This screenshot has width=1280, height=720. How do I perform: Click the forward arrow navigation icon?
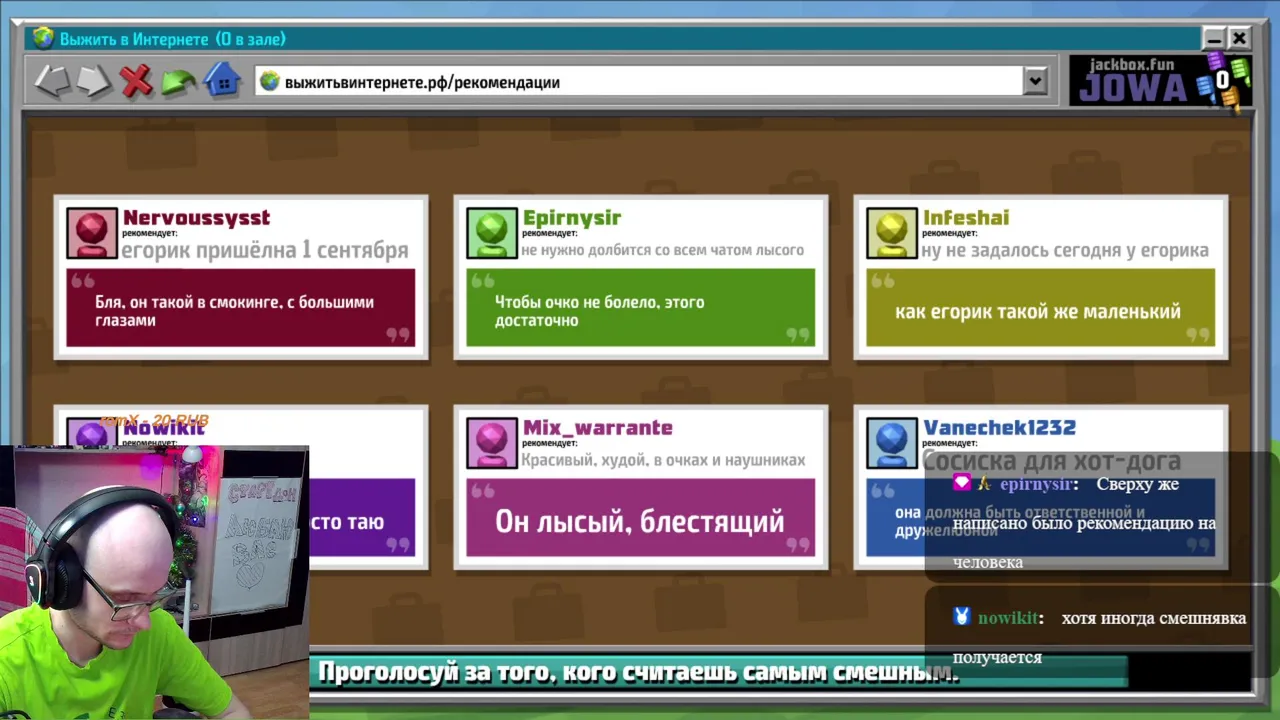click(93, 82)
